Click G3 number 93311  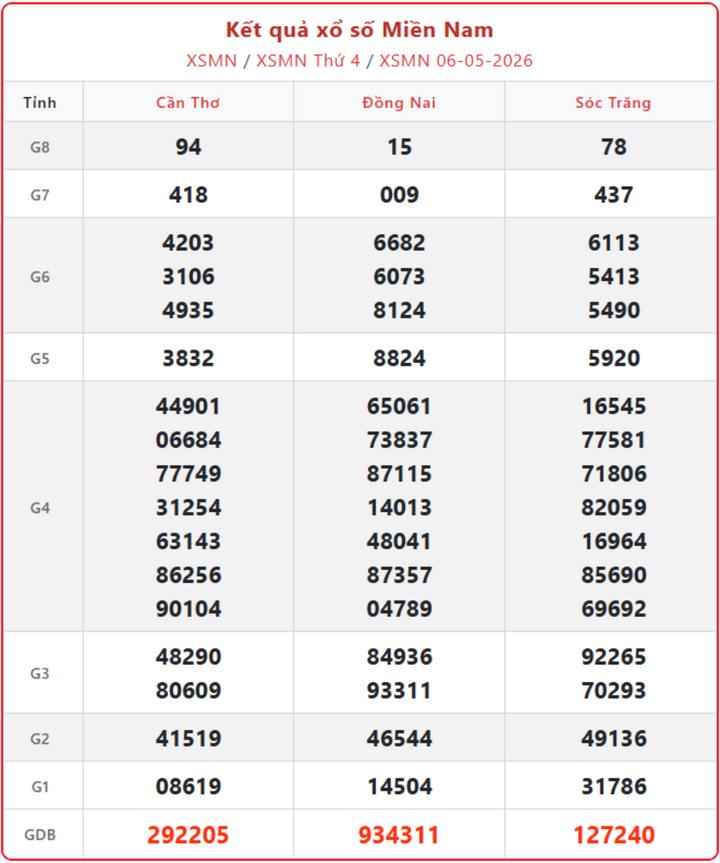click(x=399, y=690)
